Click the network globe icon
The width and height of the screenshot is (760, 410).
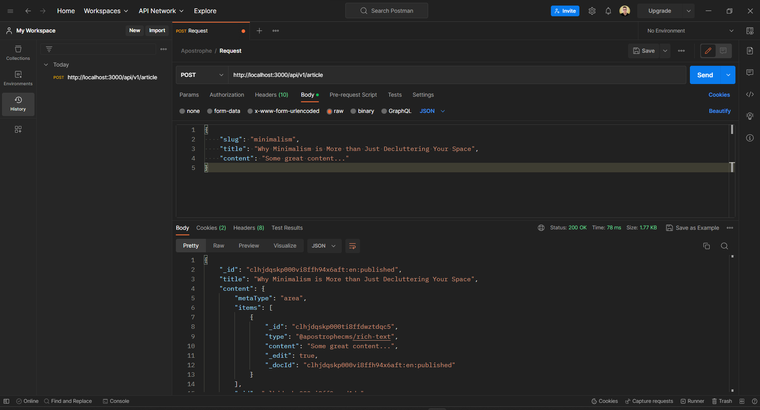pyautogui.click(x=541, y=228)
